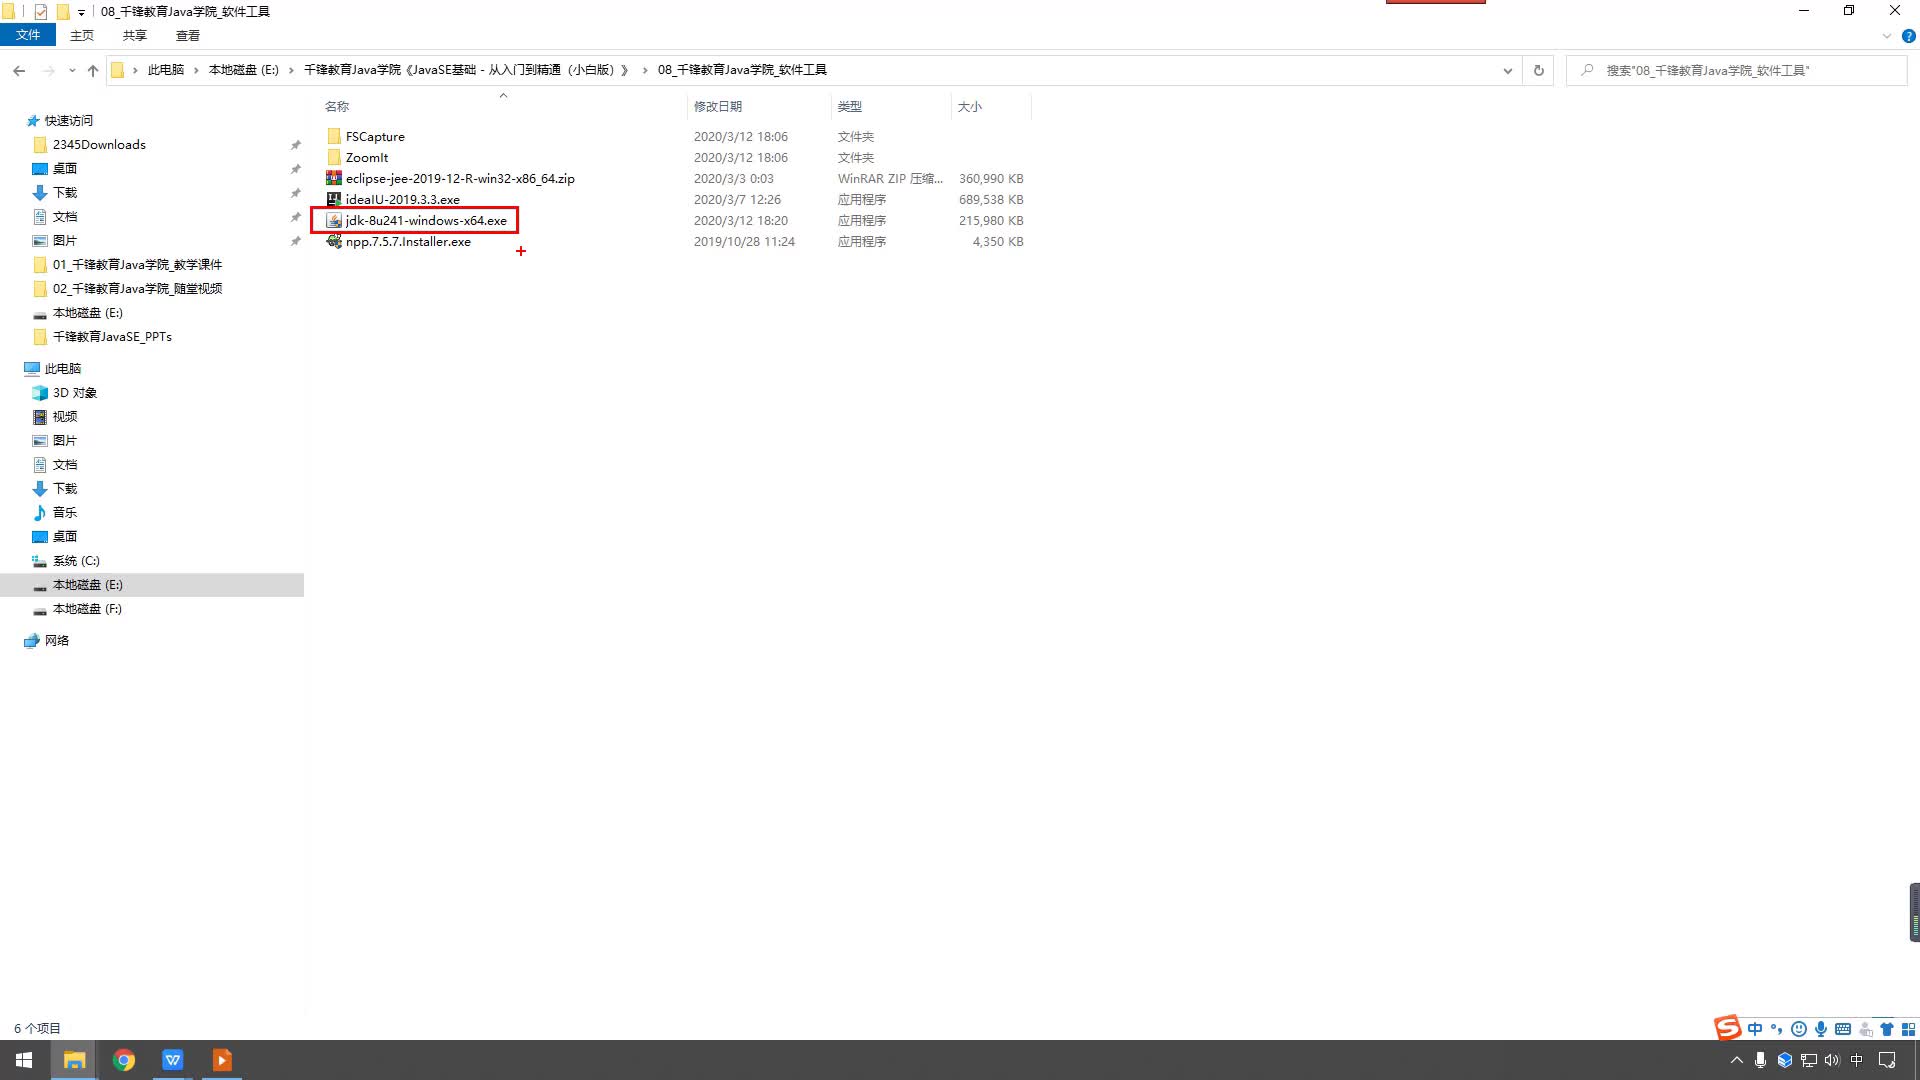Select 3D 对象 under 此电脑
This screenshot has width=1920, height=1080.
coord(75,392)
